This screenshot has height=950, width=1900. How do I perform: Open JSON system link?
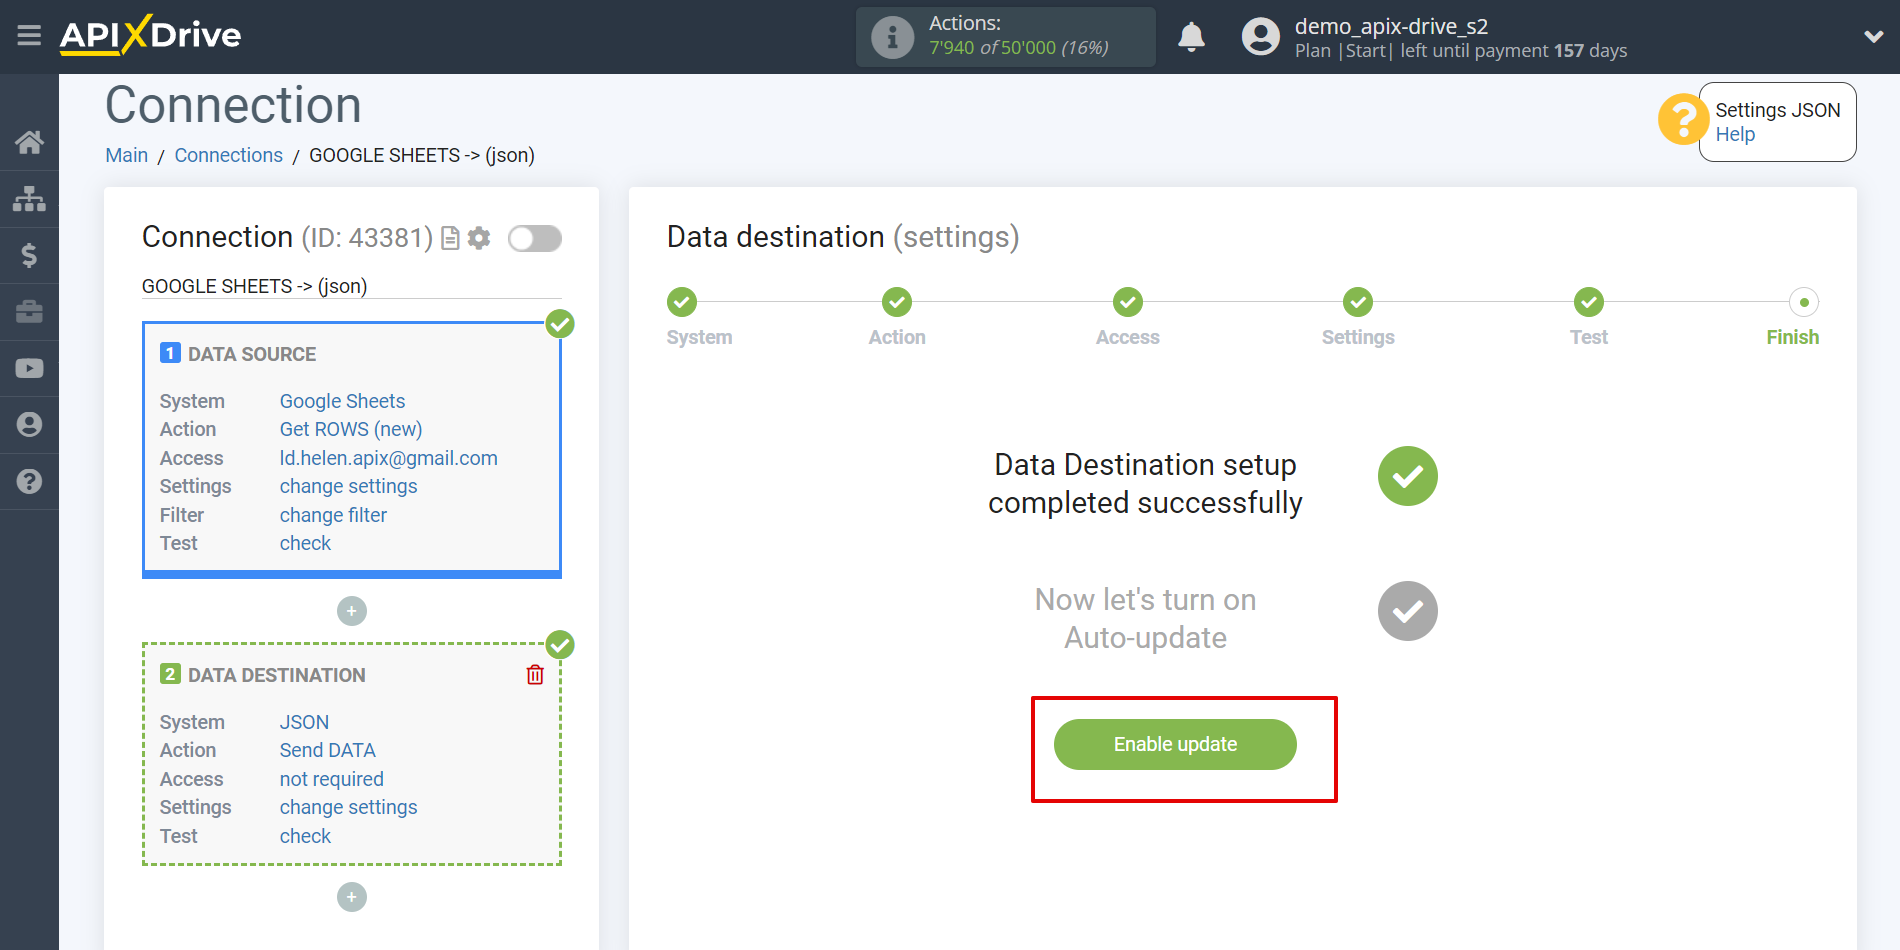304,722
